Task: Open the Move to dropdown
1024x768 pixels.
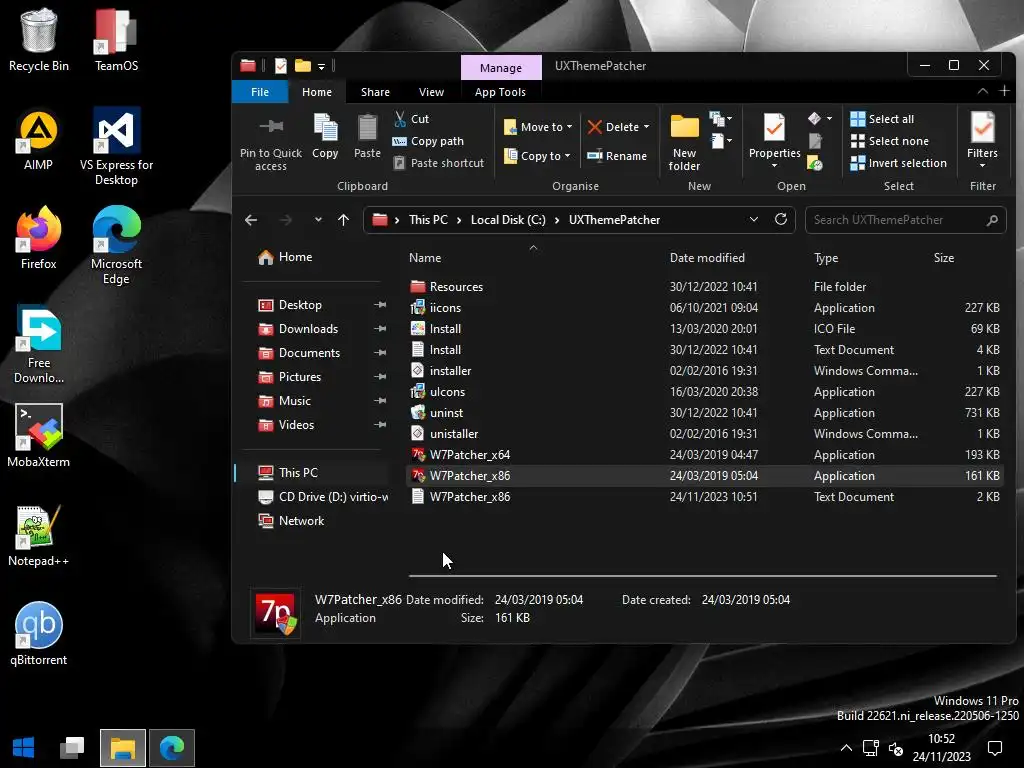Action: click(x=537, y=127)
